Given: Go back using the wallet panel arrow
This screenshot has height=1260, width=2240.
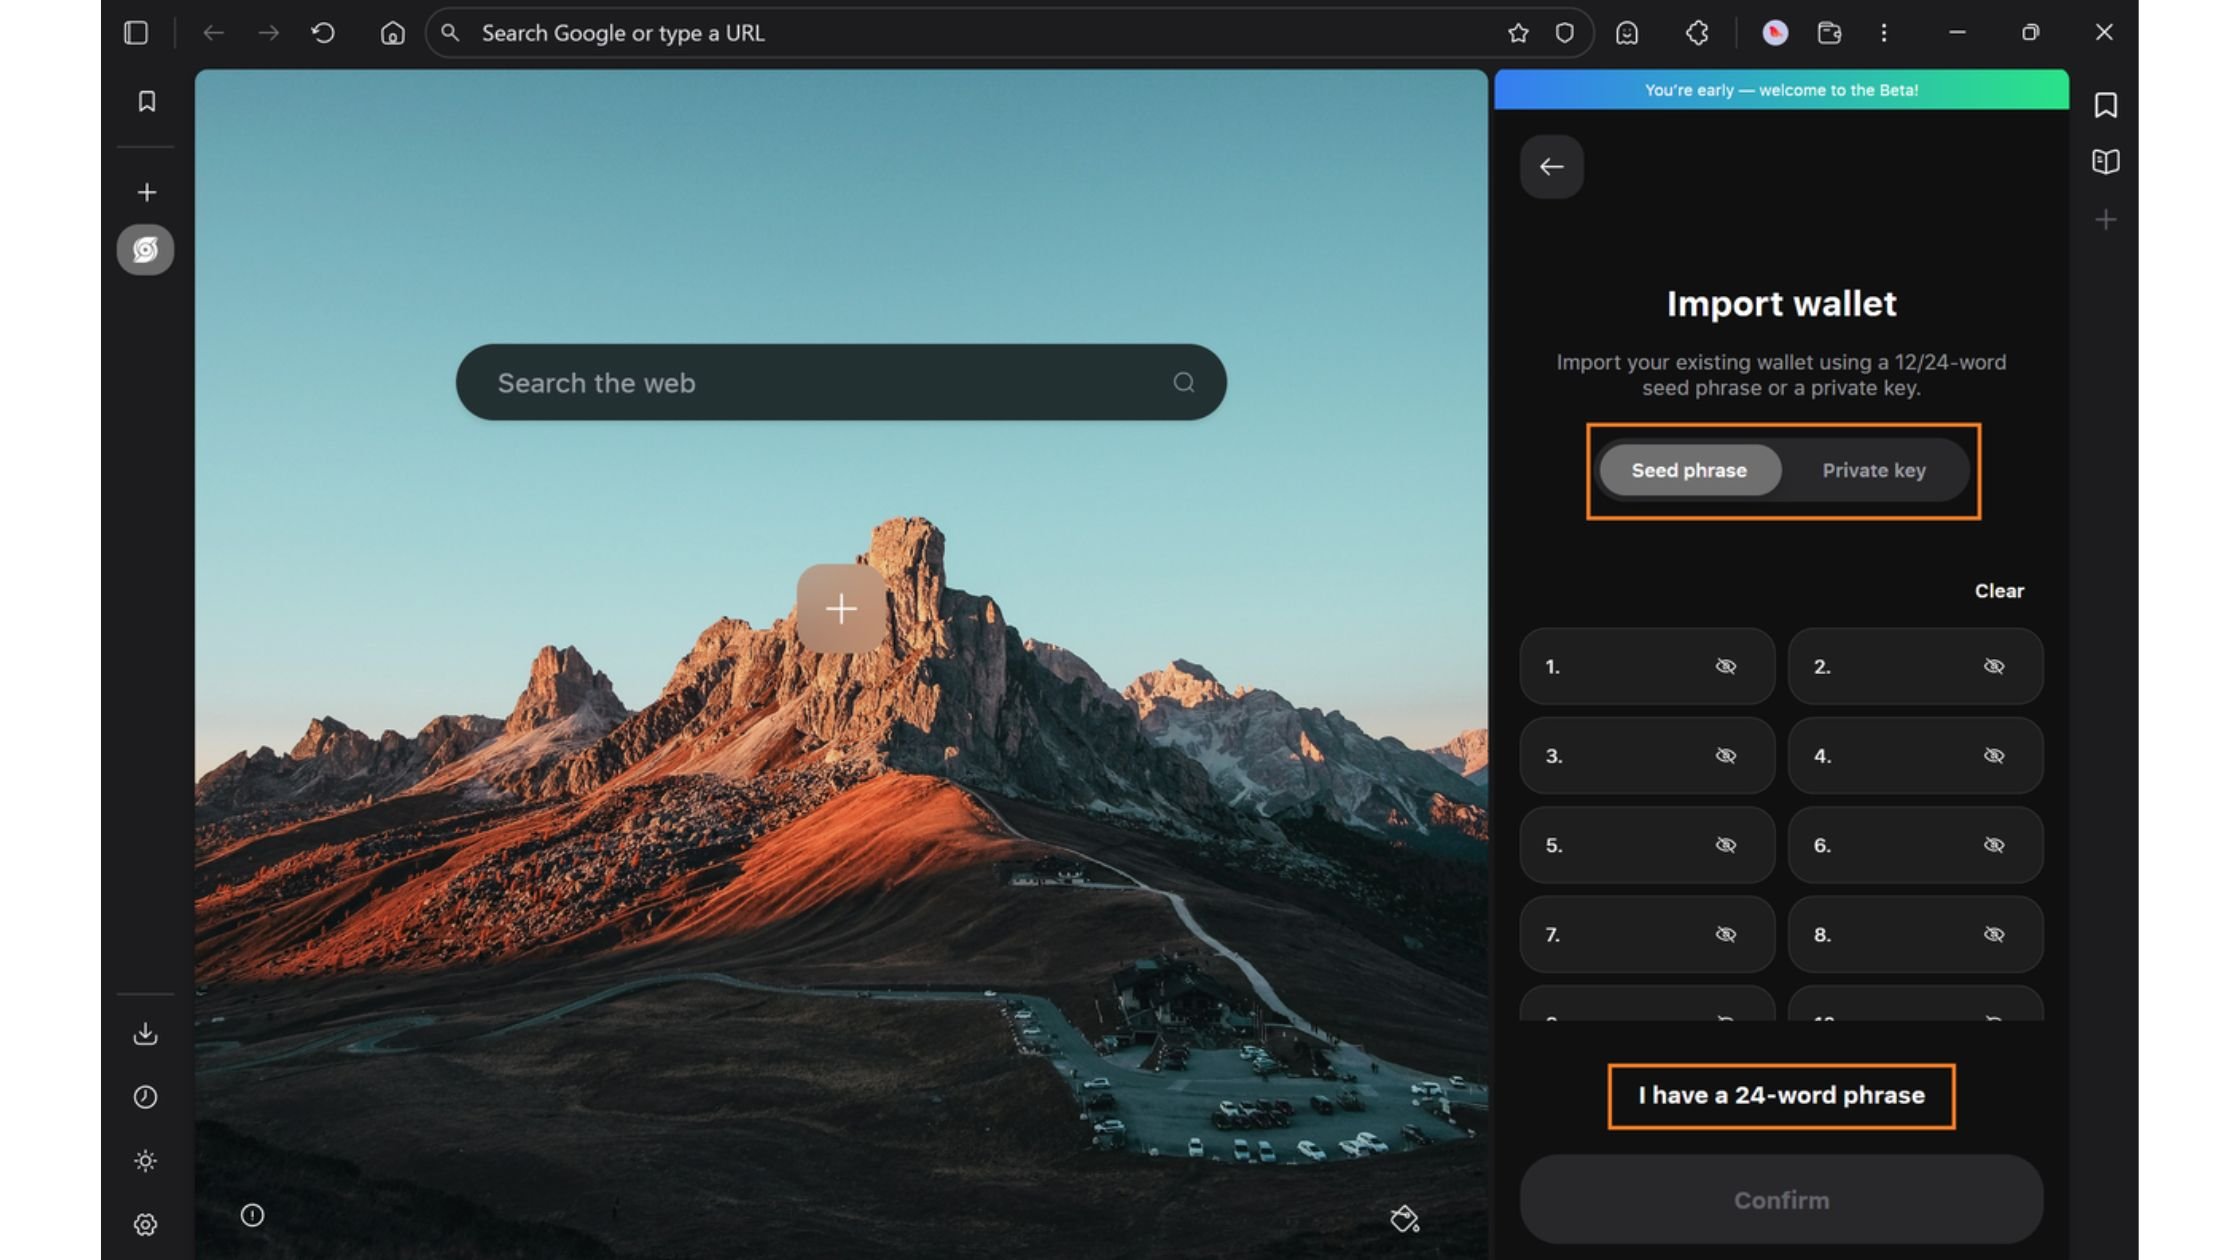Looking at the screenshot, I should click(1551, 166).
